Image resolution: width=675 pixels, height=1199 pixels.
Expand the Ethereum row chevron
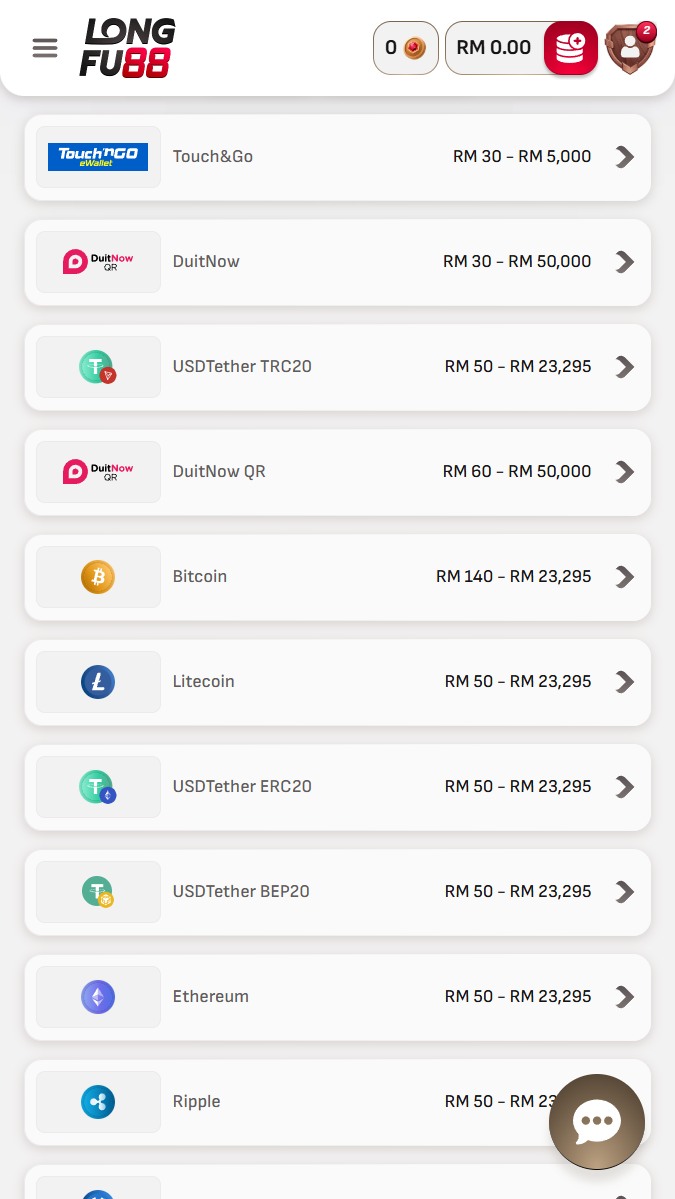pos(625,997)
